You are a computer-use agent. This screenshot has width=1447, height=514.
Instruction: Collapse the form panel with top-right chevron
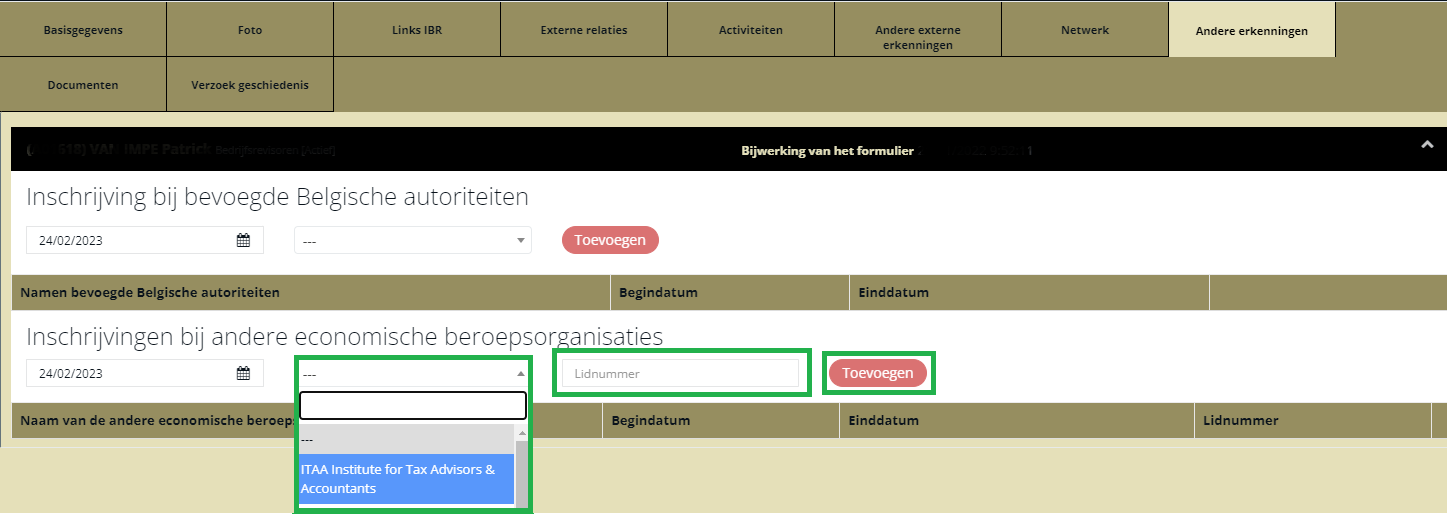point(1426,145)
